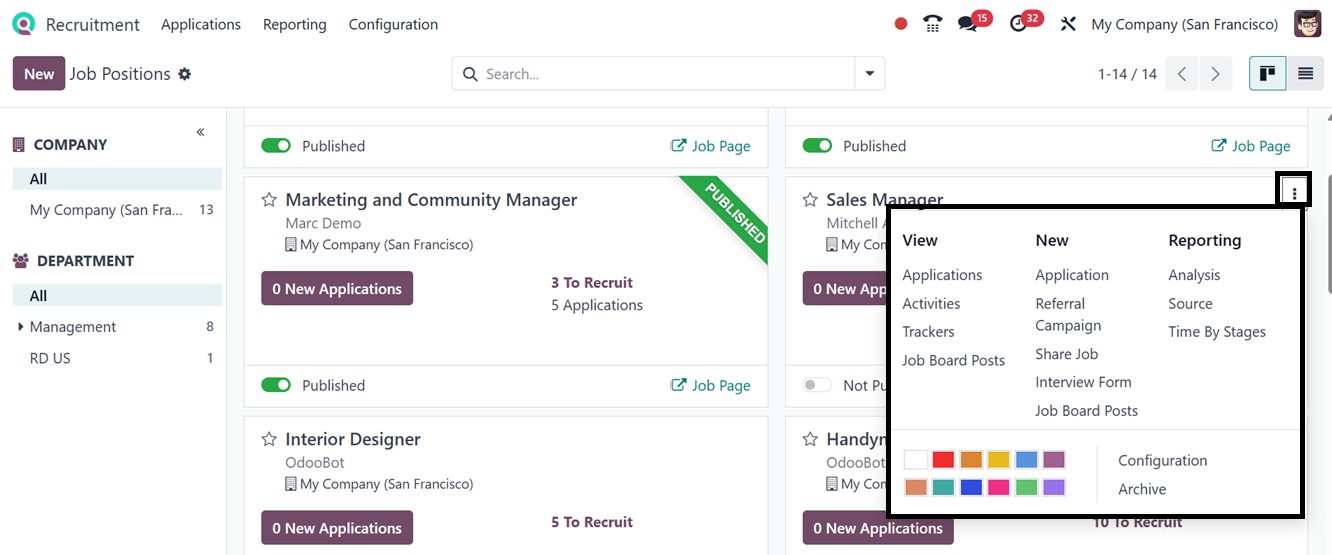This screenshot has width=1332, height=555.
Task: Go to the next records page
Action: (x=1216, y=74)
